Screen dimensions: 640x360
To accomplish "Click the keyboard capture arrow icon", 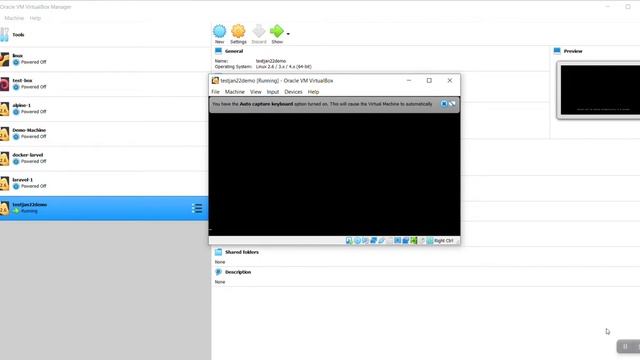I will point(430,241).
